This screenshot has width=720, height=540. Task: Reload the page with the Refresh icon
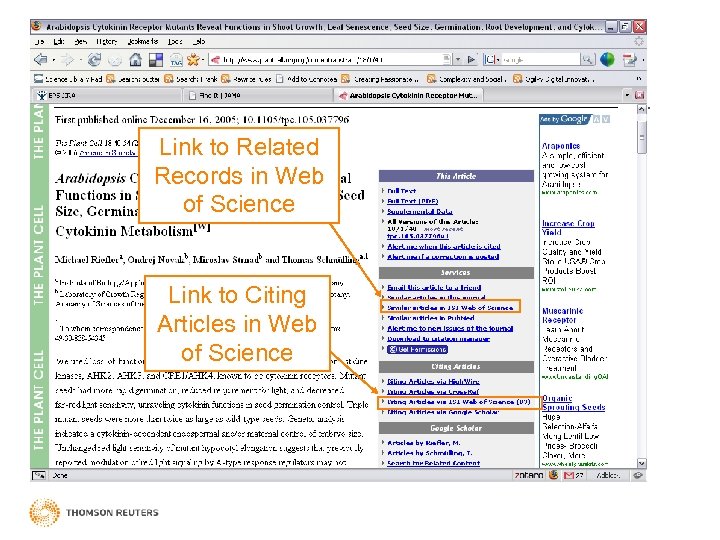[x=95, y=59]
